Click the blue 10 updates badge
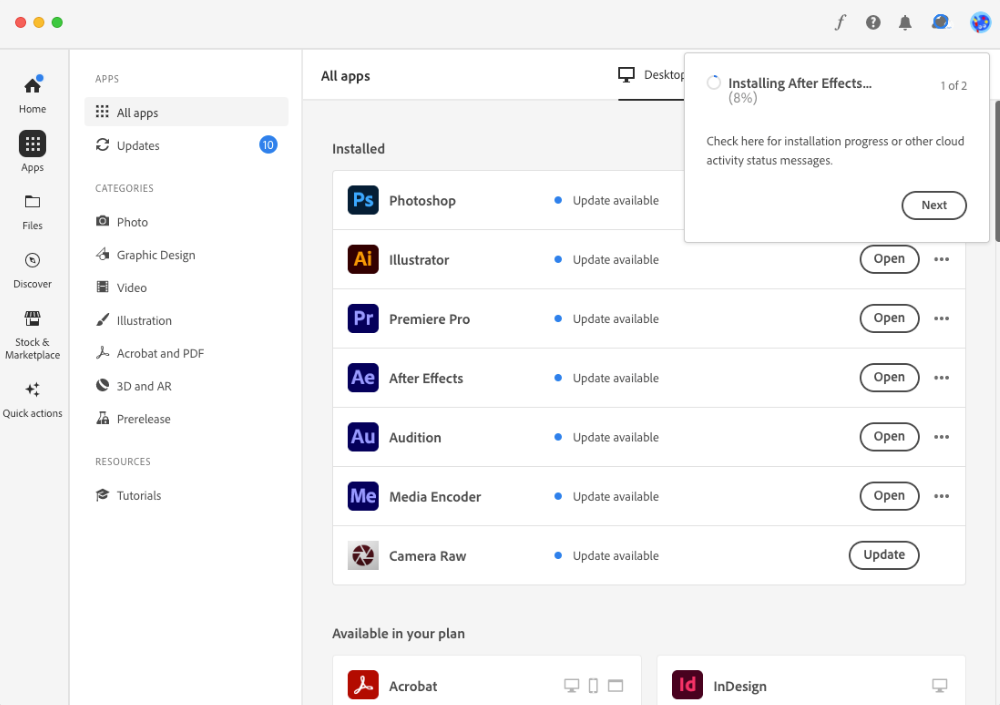Screen dimensions: 1000x705 (268, 145)
